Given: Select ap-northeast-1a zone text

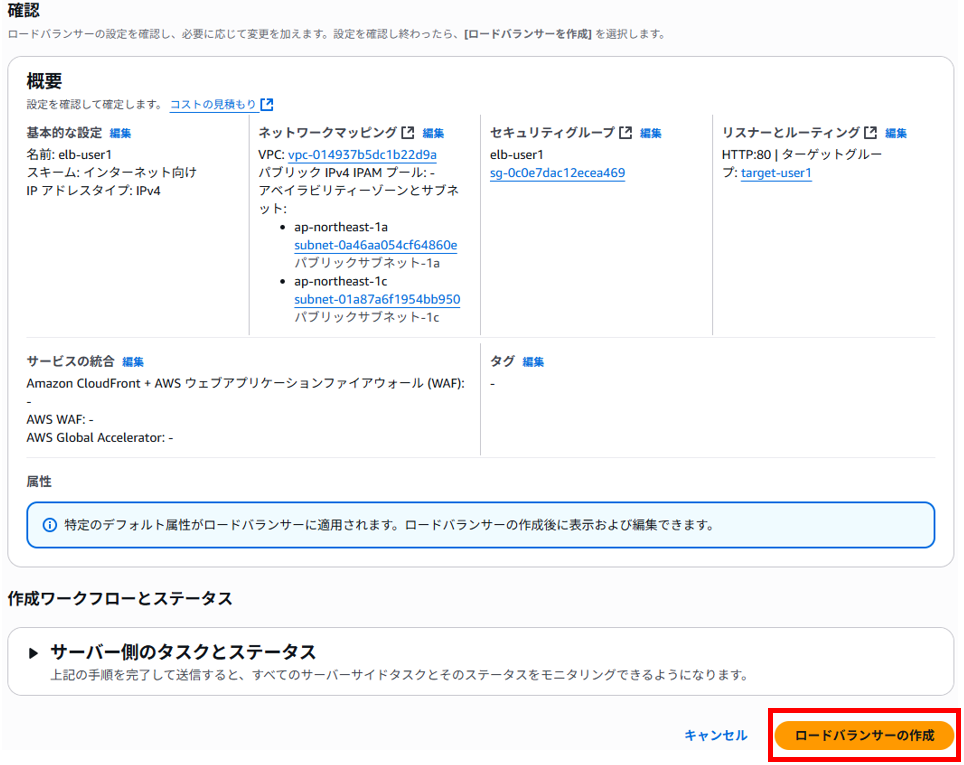Looking at the screenshot, I should pos(341,228).
